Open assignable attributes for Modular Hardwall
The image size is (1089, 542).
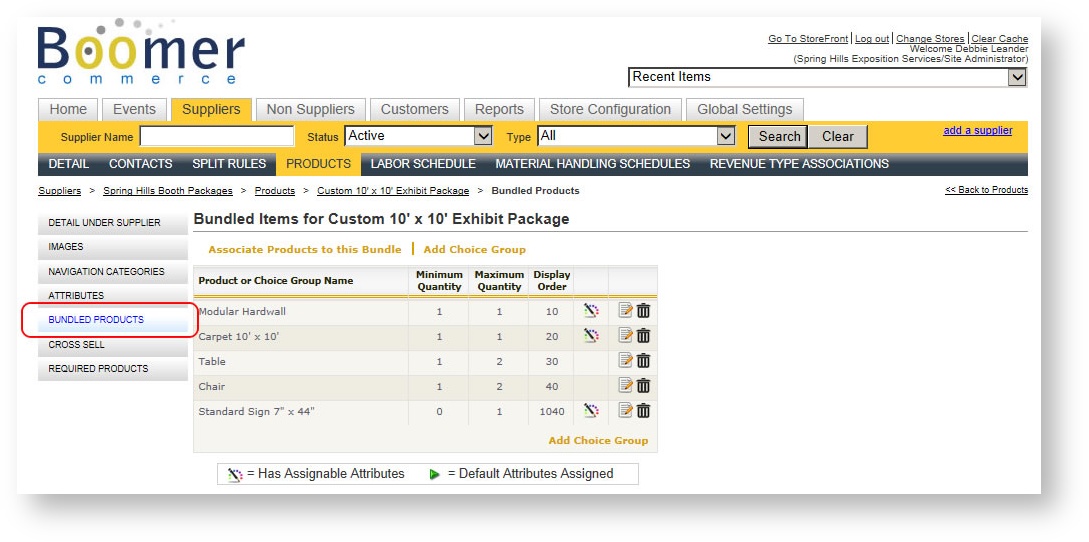pyautogui.click(x=591, y=311)
